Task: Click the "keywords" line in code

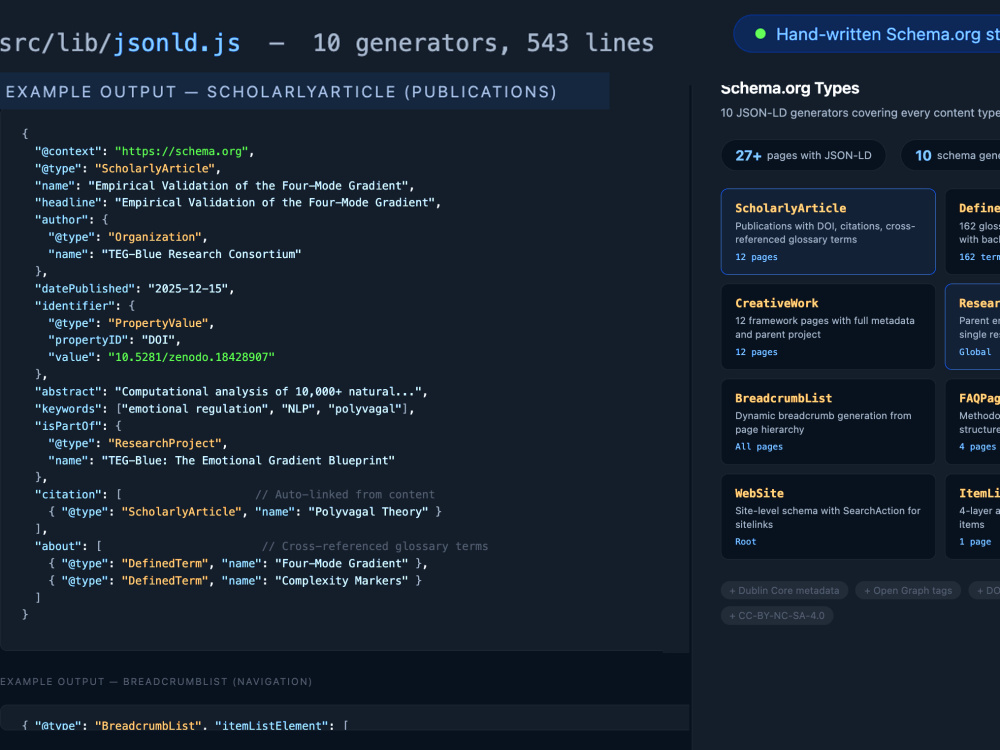Action: [224, 409]
